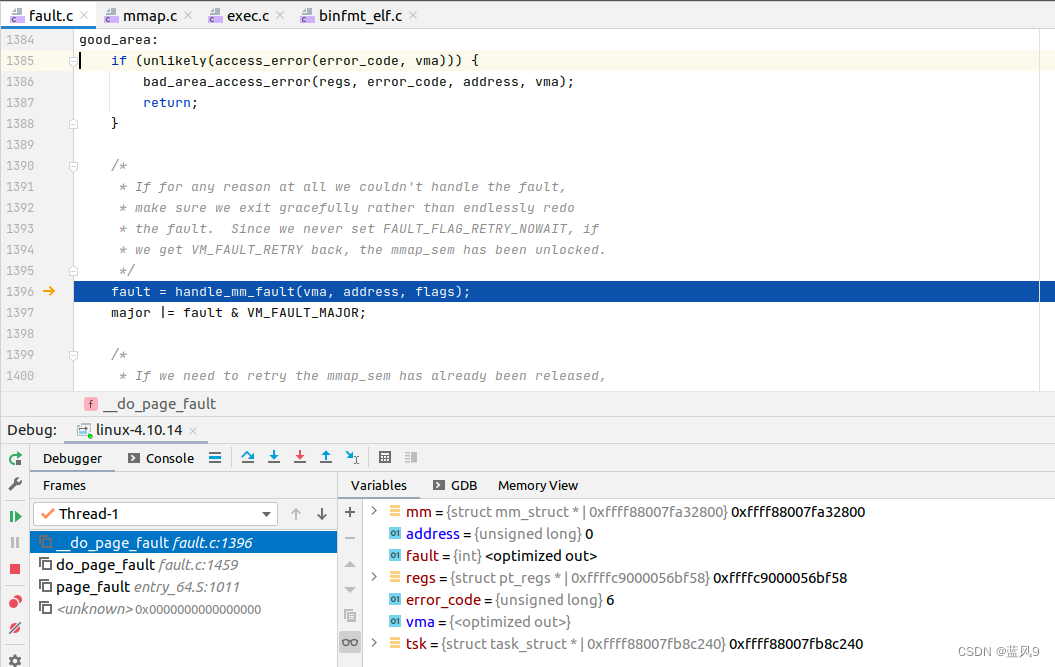
Task: Close the binfmt_elf.c tab
Action: pos(413,15)
